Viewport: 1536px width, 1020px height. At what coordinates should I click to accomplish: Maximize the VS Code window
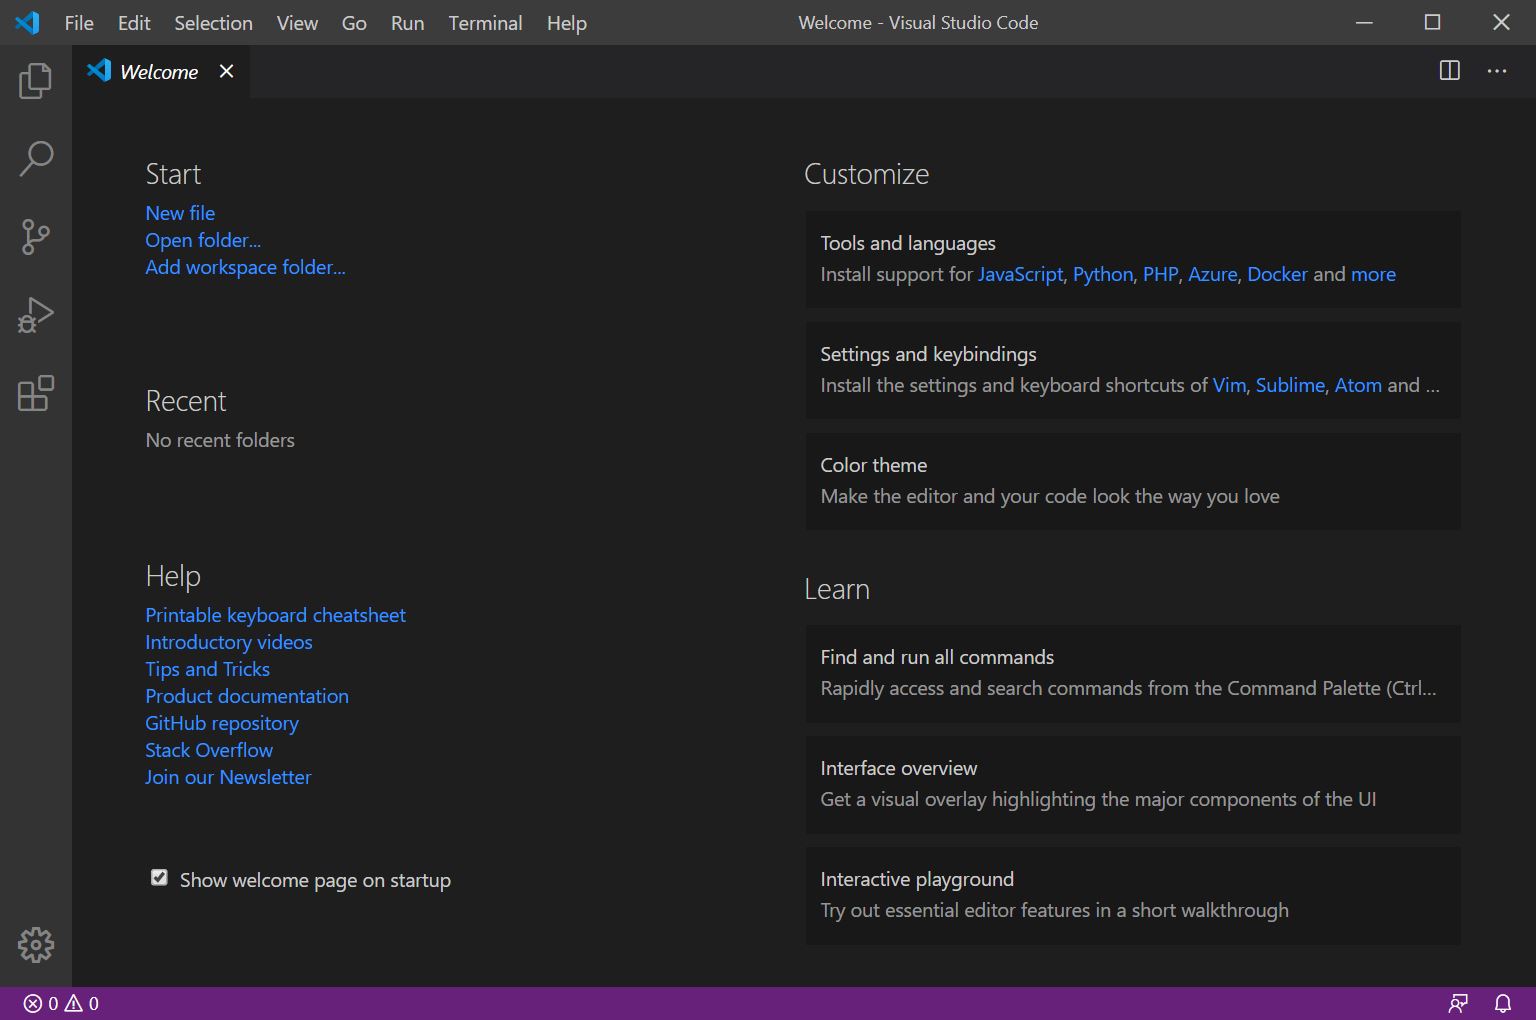pos(1432,22)
